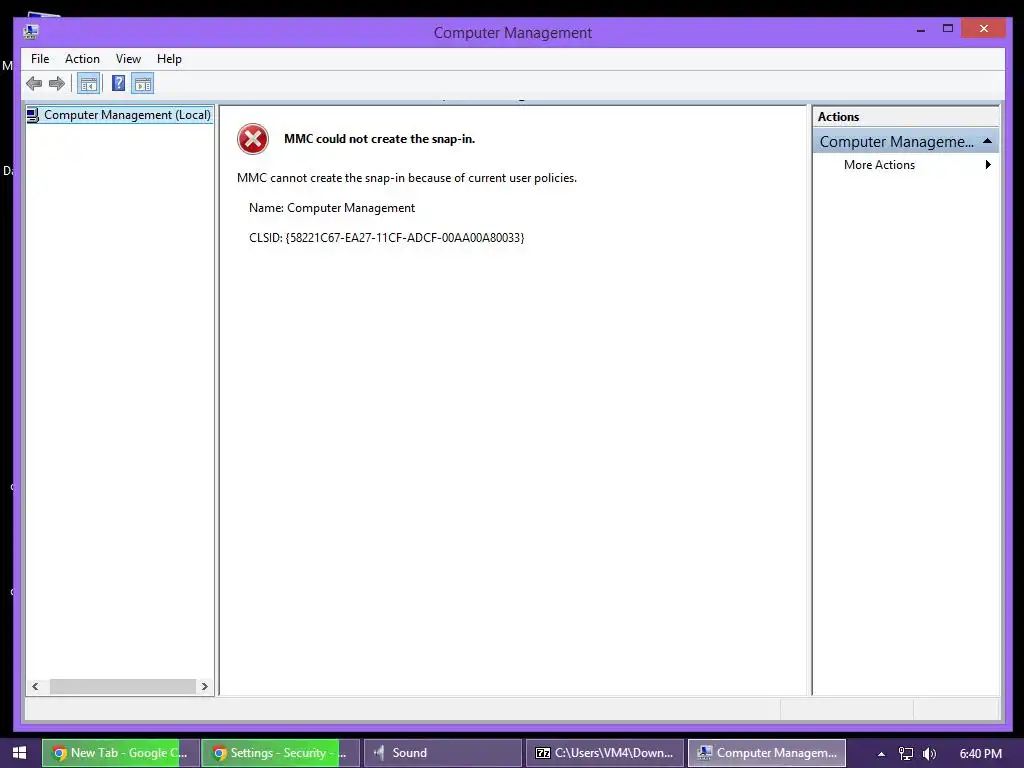Image resolution: width=1024 pixels, height=768 pixels.
Task: Click More Actions in the Actions pane
Action: point(879,165)
